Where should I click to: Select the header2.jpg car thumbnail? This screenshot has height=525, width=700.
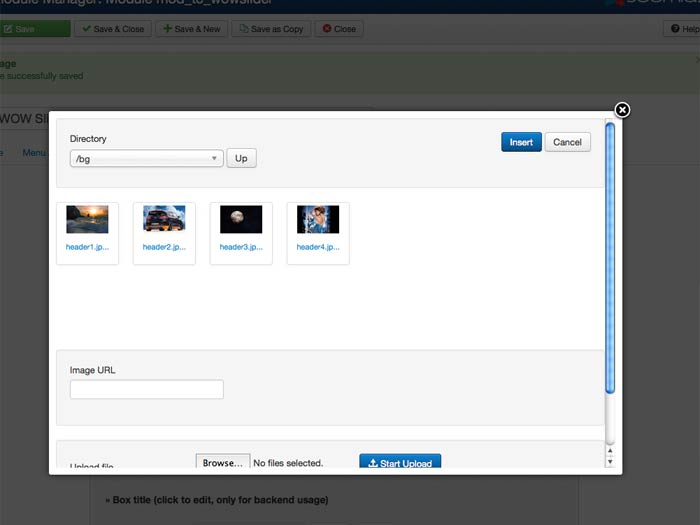tap(164, 219)
